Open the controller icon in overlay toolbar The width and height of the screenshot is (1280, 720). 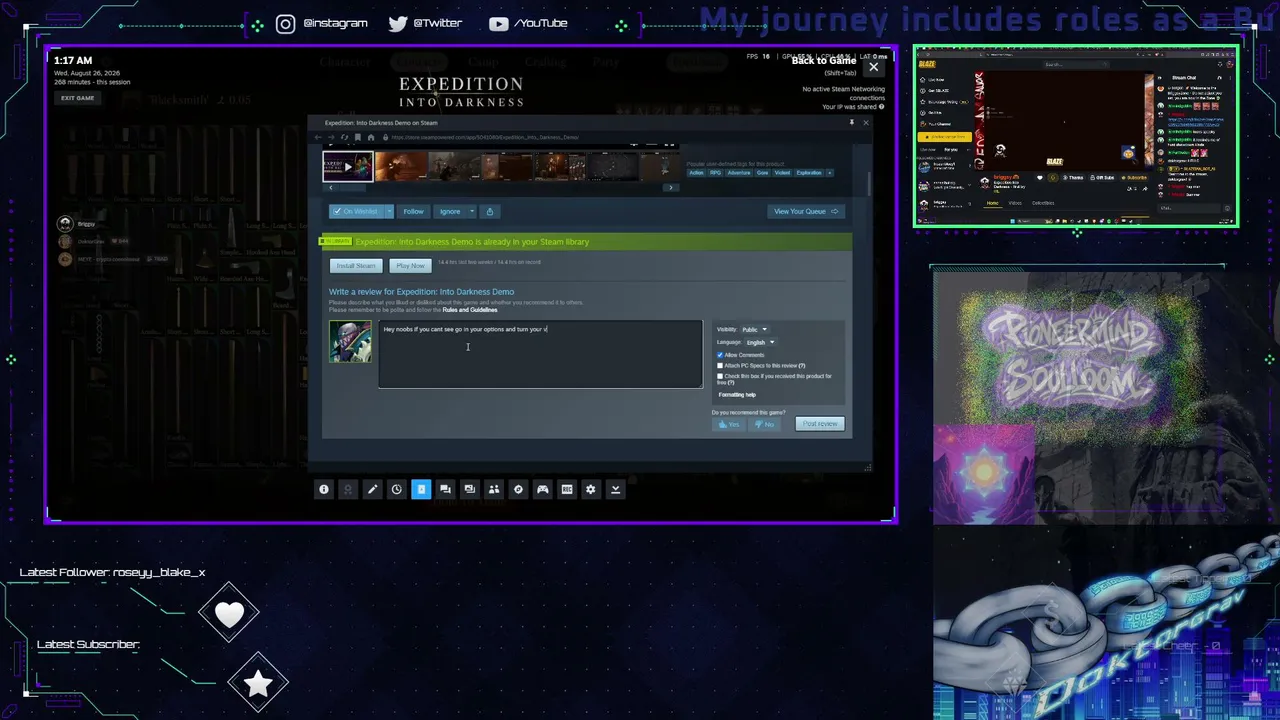coord(542,489)
